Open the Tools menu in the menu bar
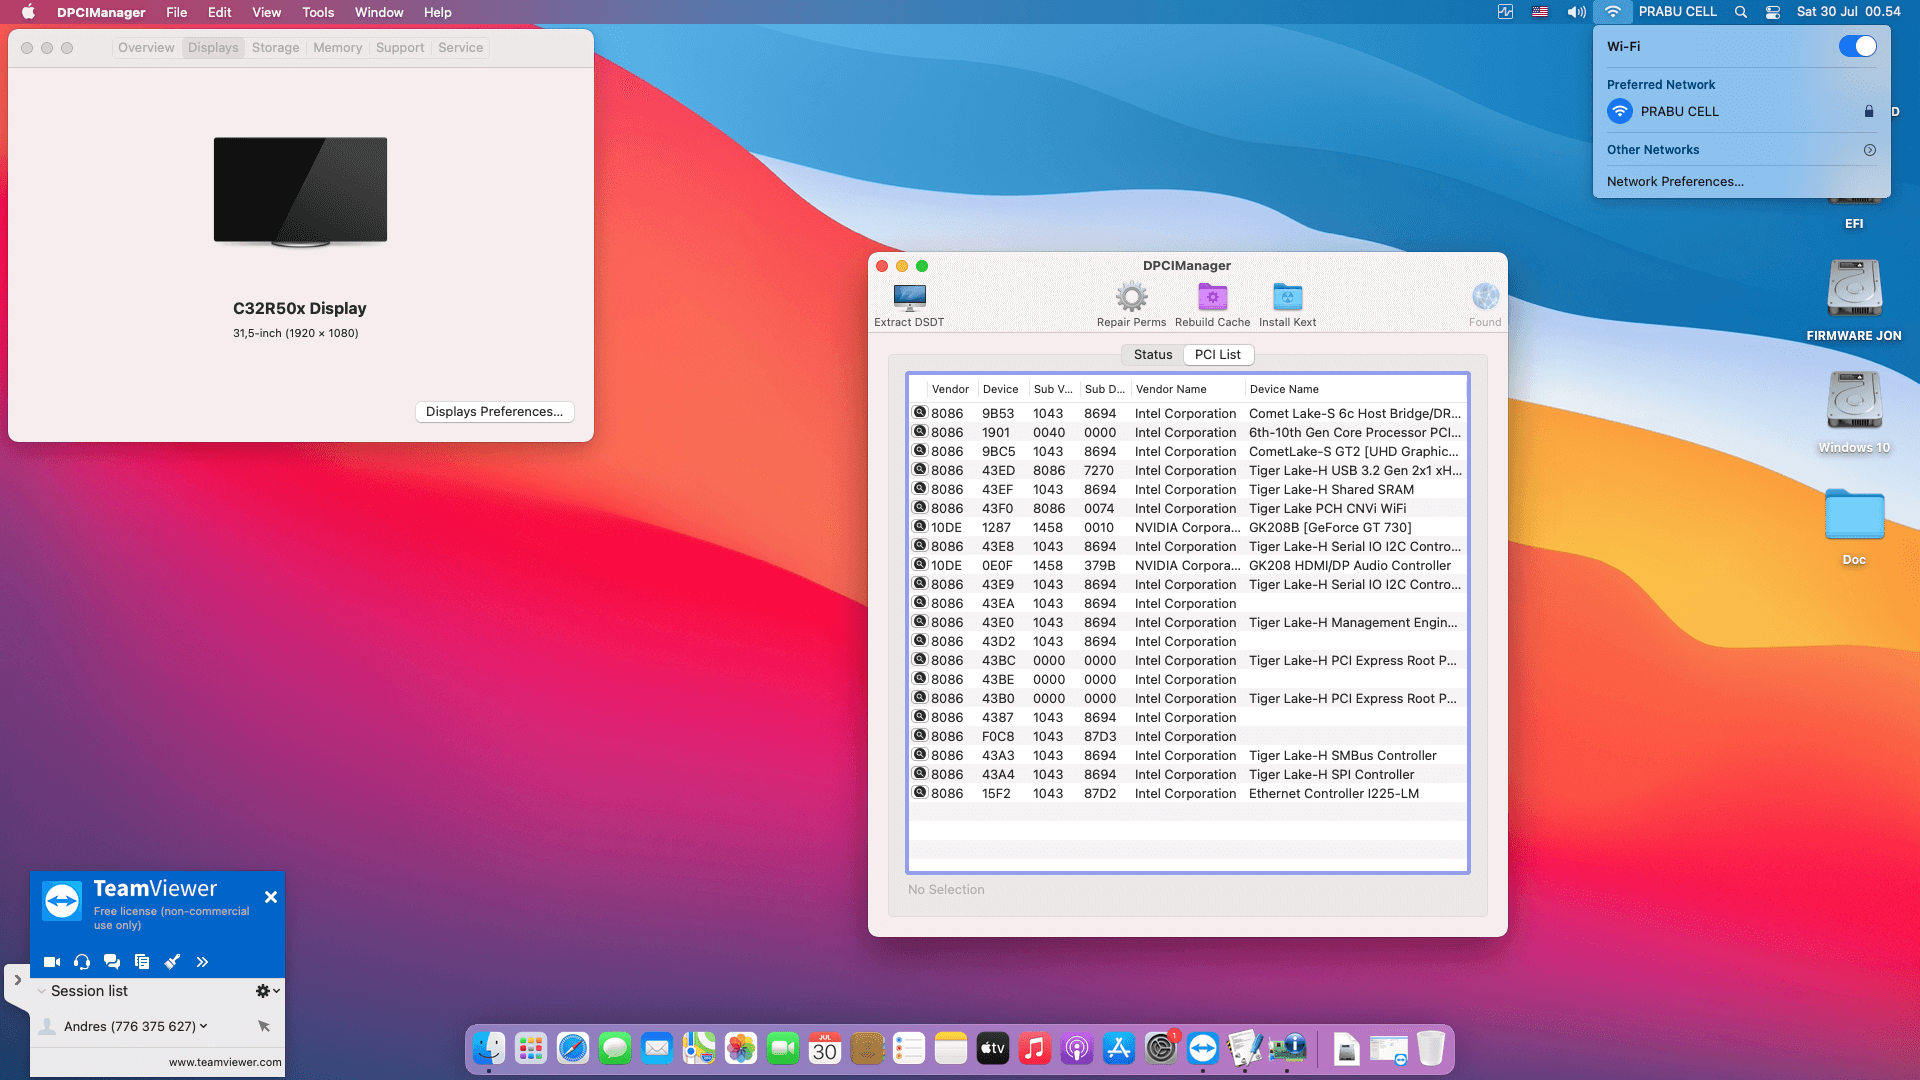This screenshot has height=1080, width=1920. coord(318,12)
